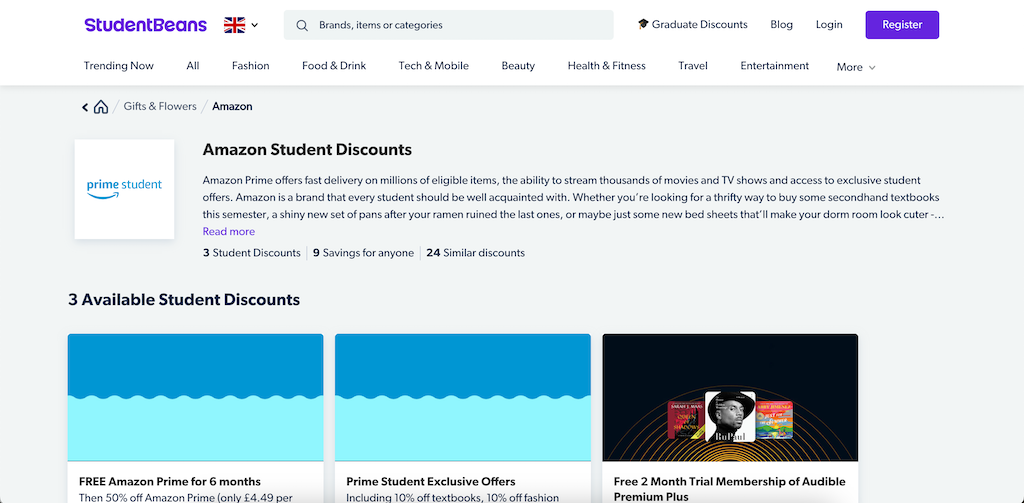Click the search magnifier icon
The image size is (1024, 503).
tap(302, 25)
